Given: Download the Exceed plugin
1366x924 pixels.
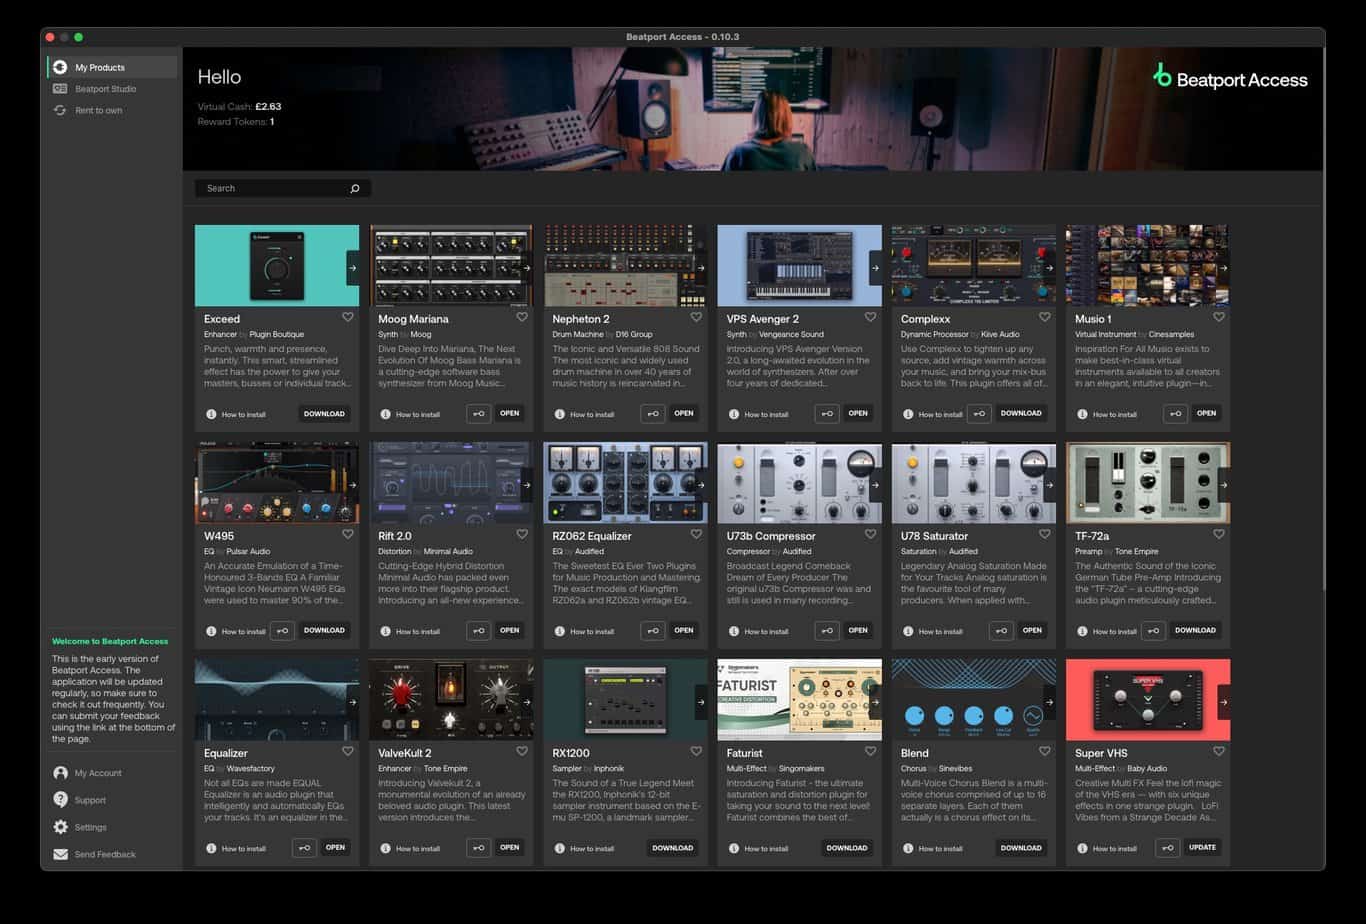Looking at the screenshot, I should click(x=324, y=413).
